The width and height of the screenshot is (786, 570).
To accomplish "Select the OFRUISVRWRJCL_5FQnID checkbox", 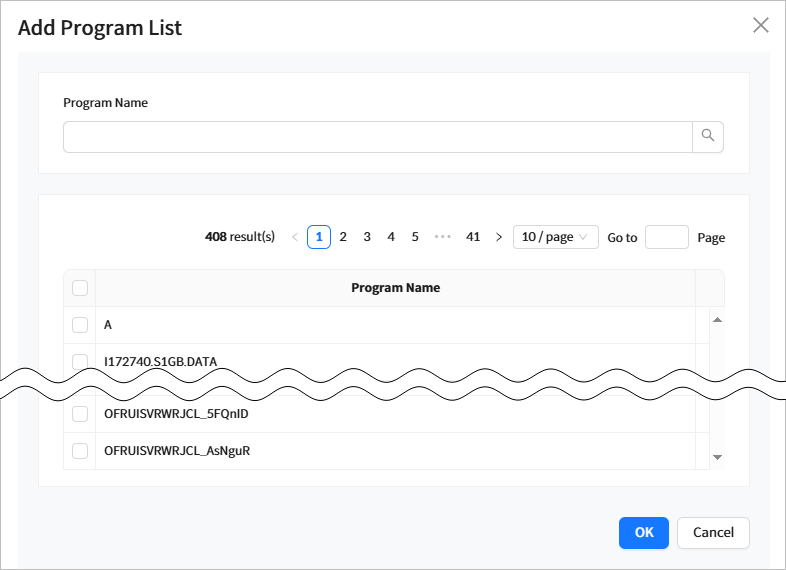I will [80, 414].
